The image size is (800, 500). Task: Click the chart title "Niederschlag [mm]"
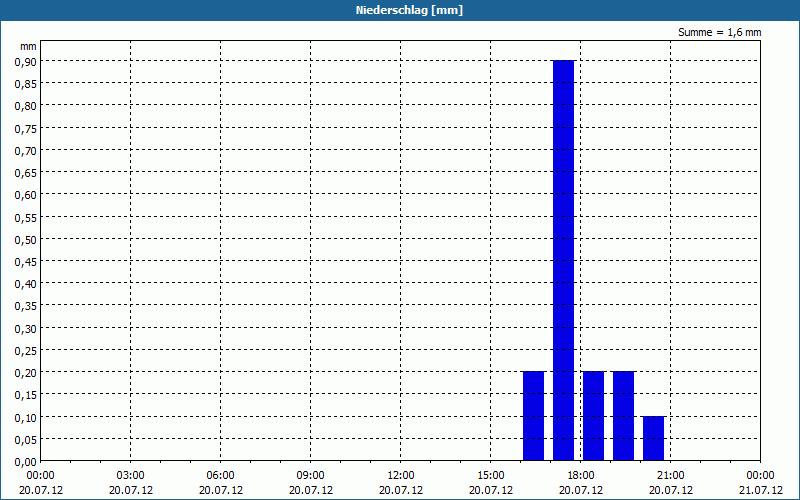click(x=409, y=10)
